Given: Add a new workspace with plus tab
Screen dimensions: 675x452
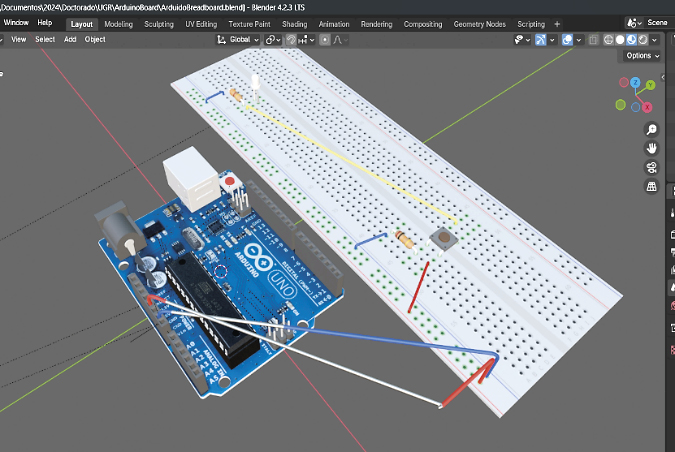Looking at the screenshot, I should point(557,24).
